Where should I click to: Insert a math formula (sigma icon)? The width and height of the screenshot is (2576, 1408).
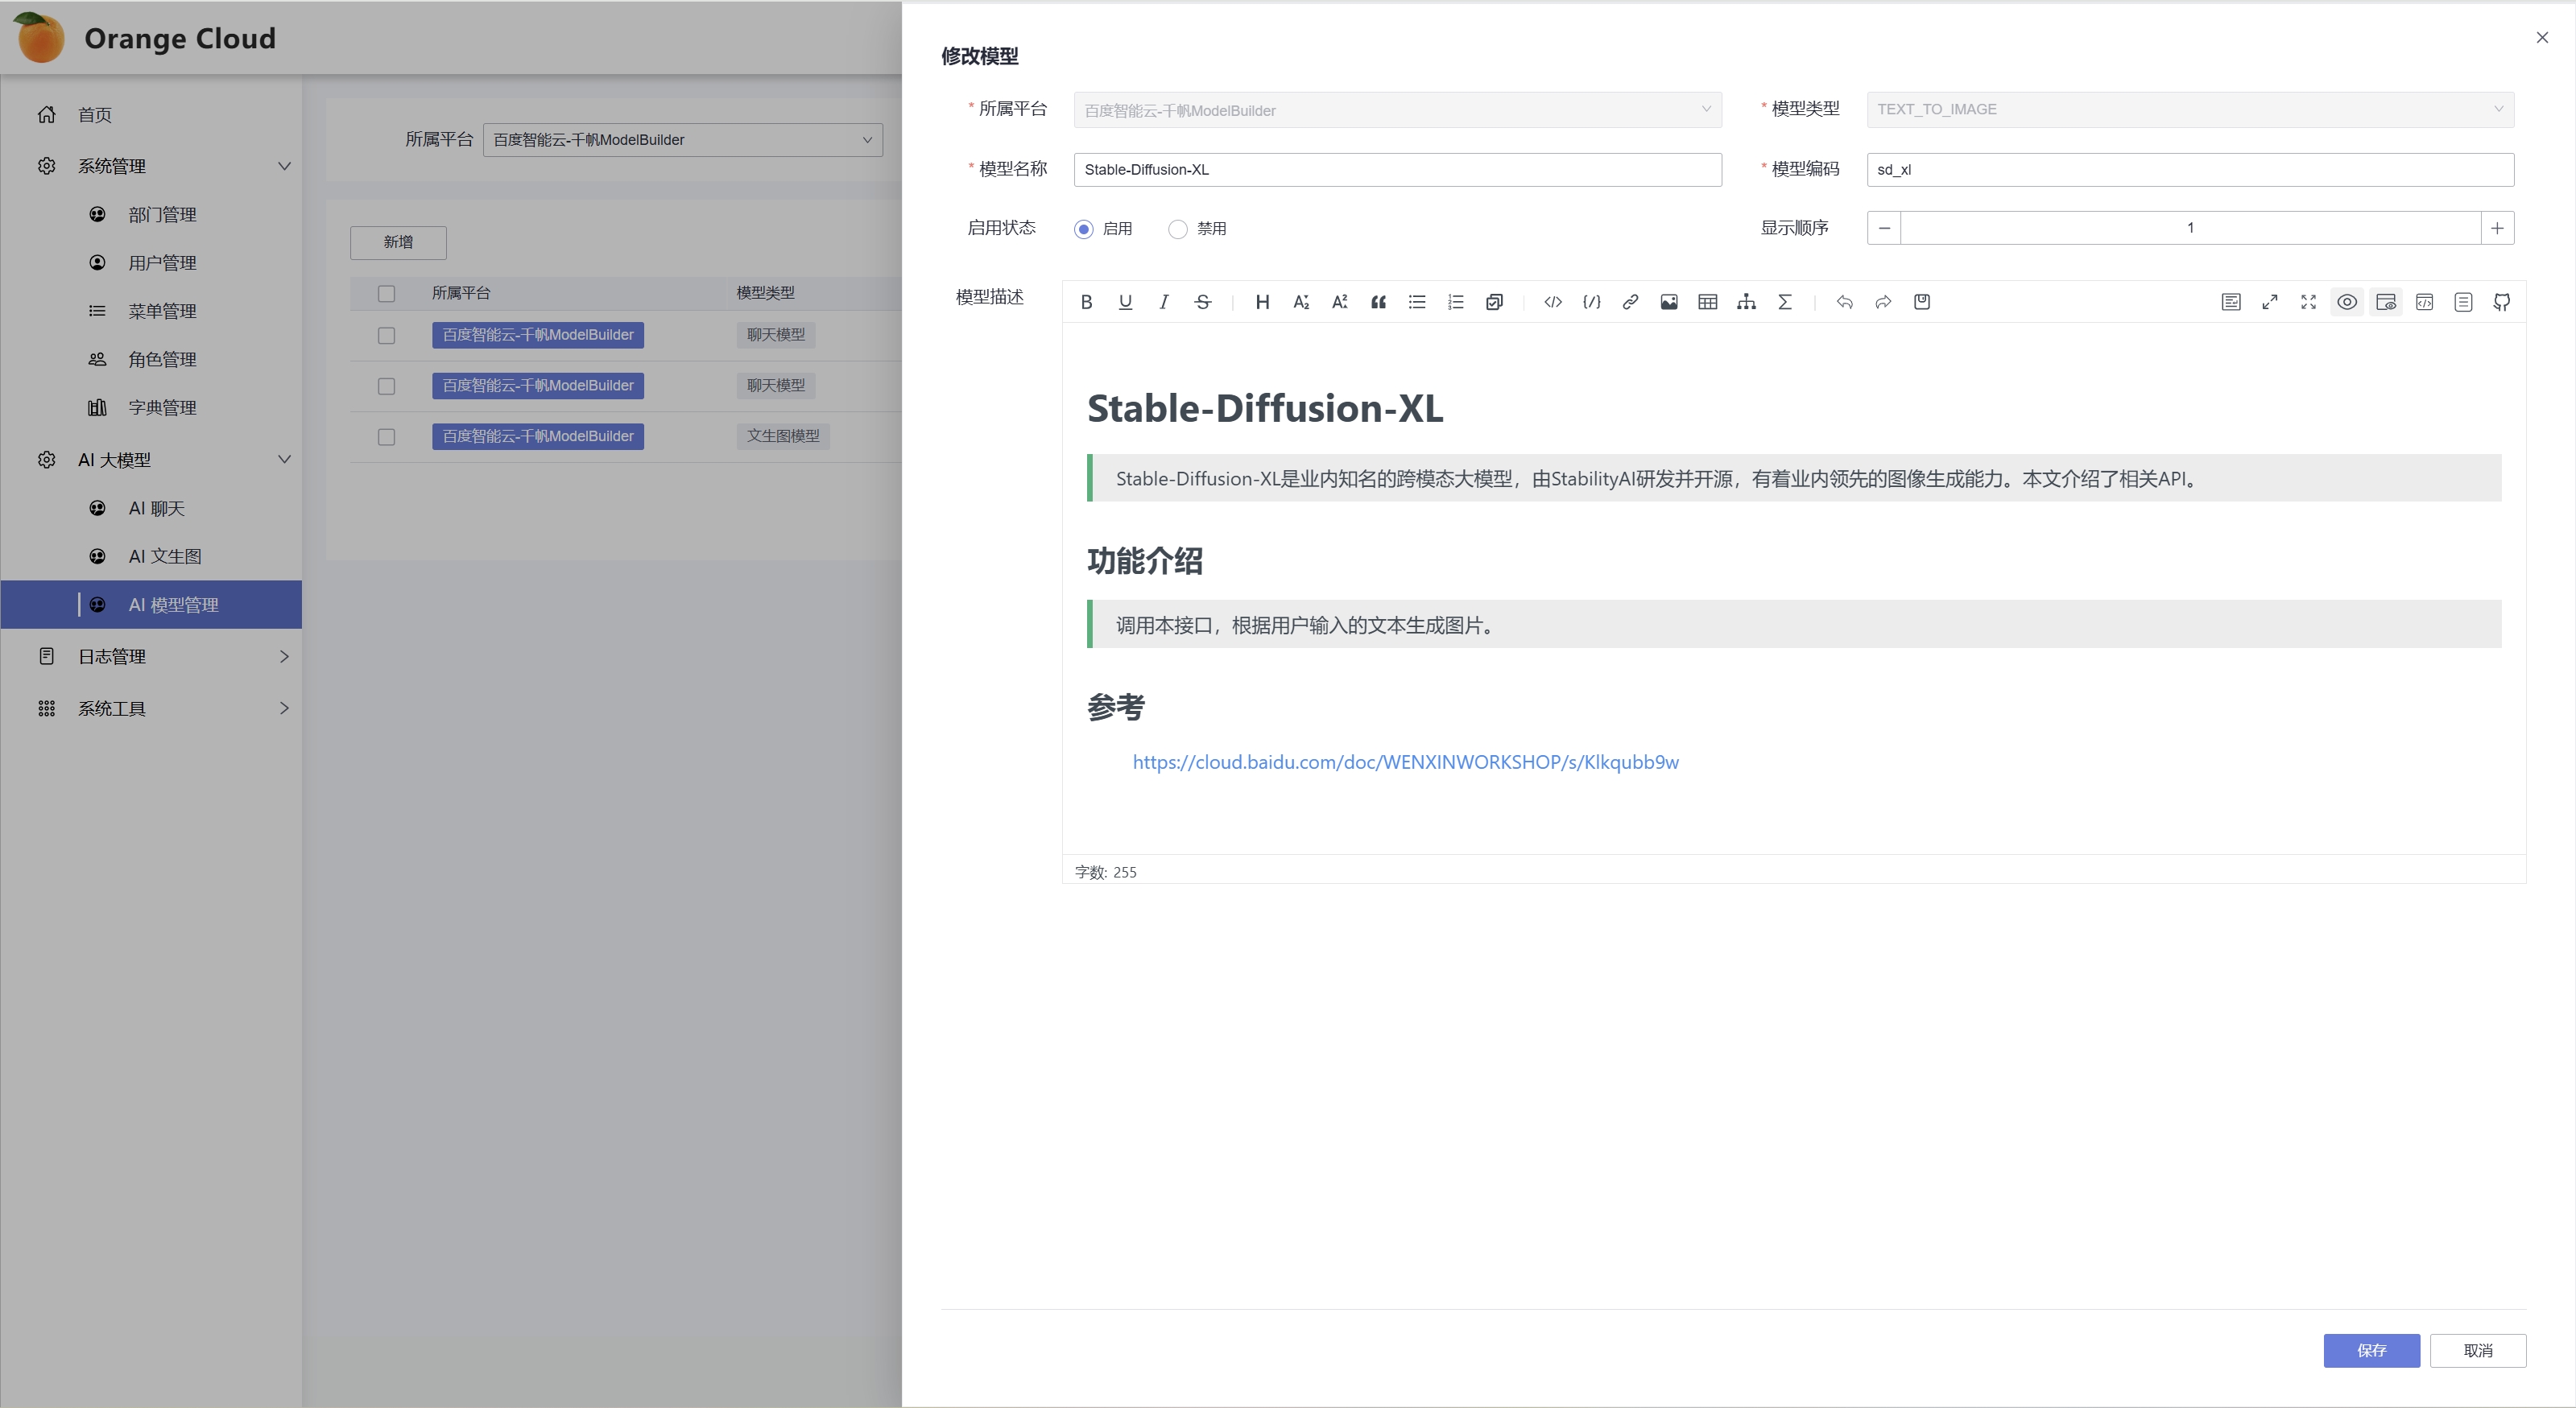point(1785,302)
